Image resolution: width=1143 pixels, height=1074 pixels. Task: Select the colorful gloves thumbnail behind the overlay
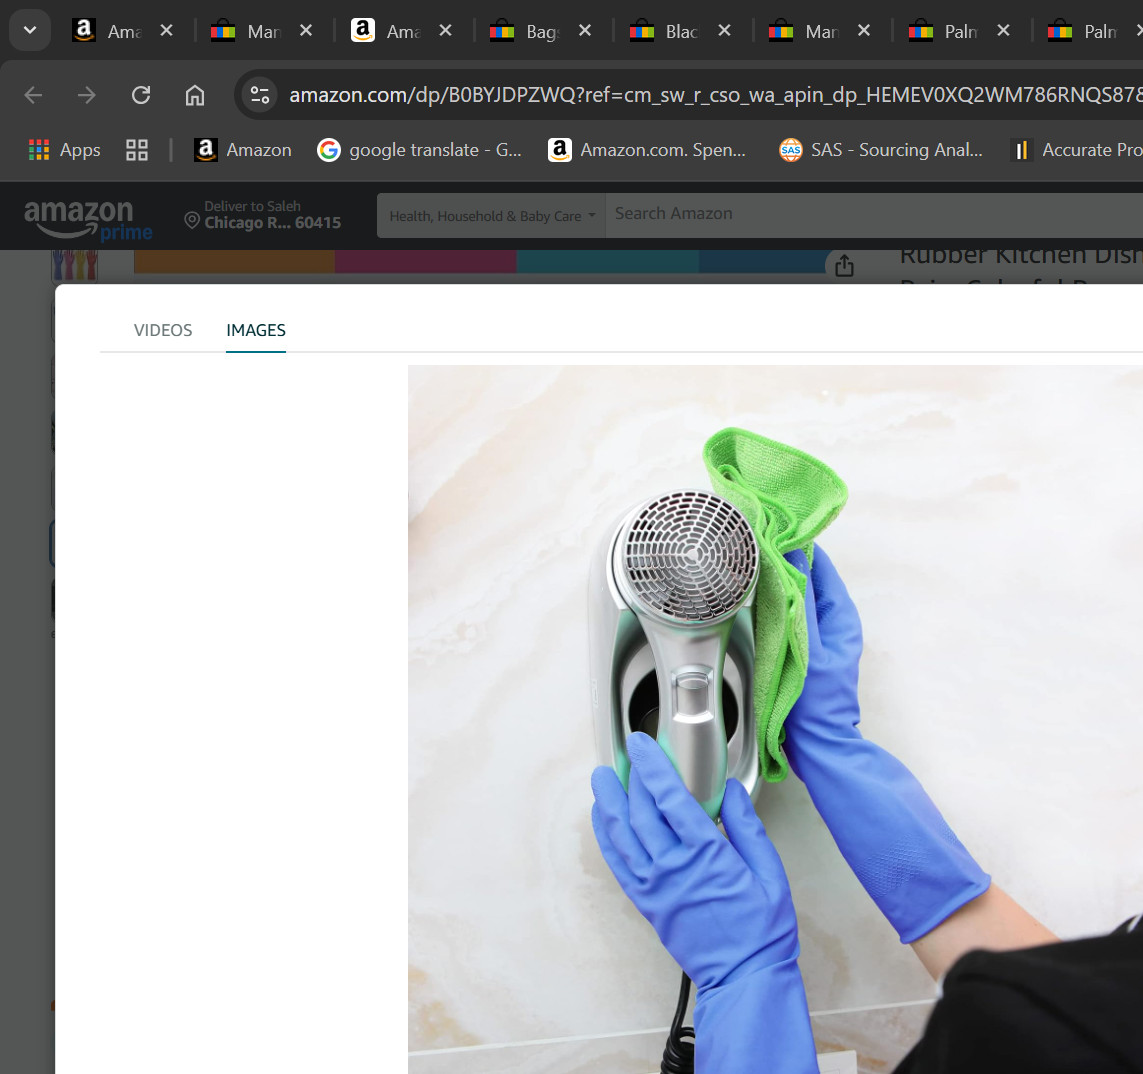74,265
